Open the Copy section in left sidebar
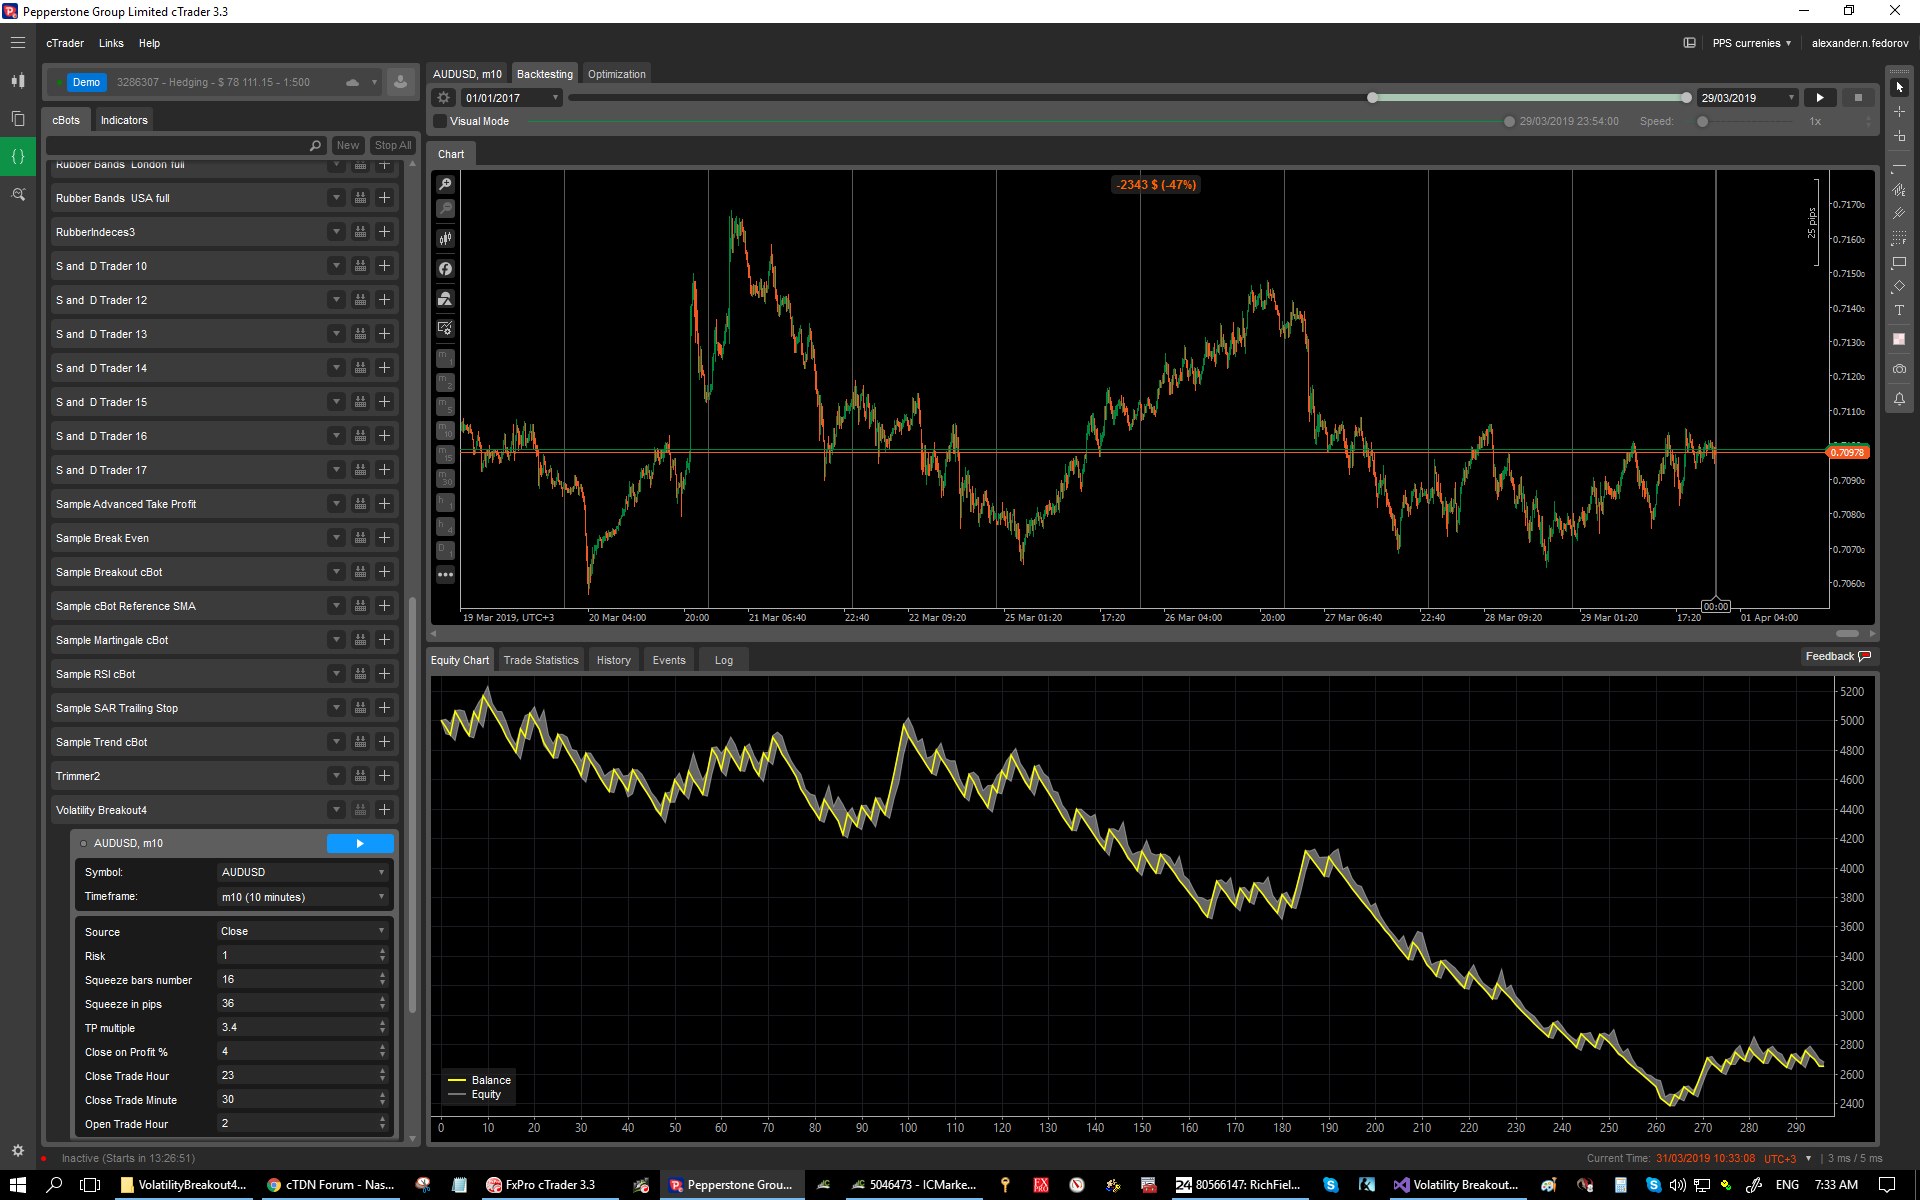The width and height of the screenshot is (1920, 1200). pyautogui.click(x=18, y=119)
